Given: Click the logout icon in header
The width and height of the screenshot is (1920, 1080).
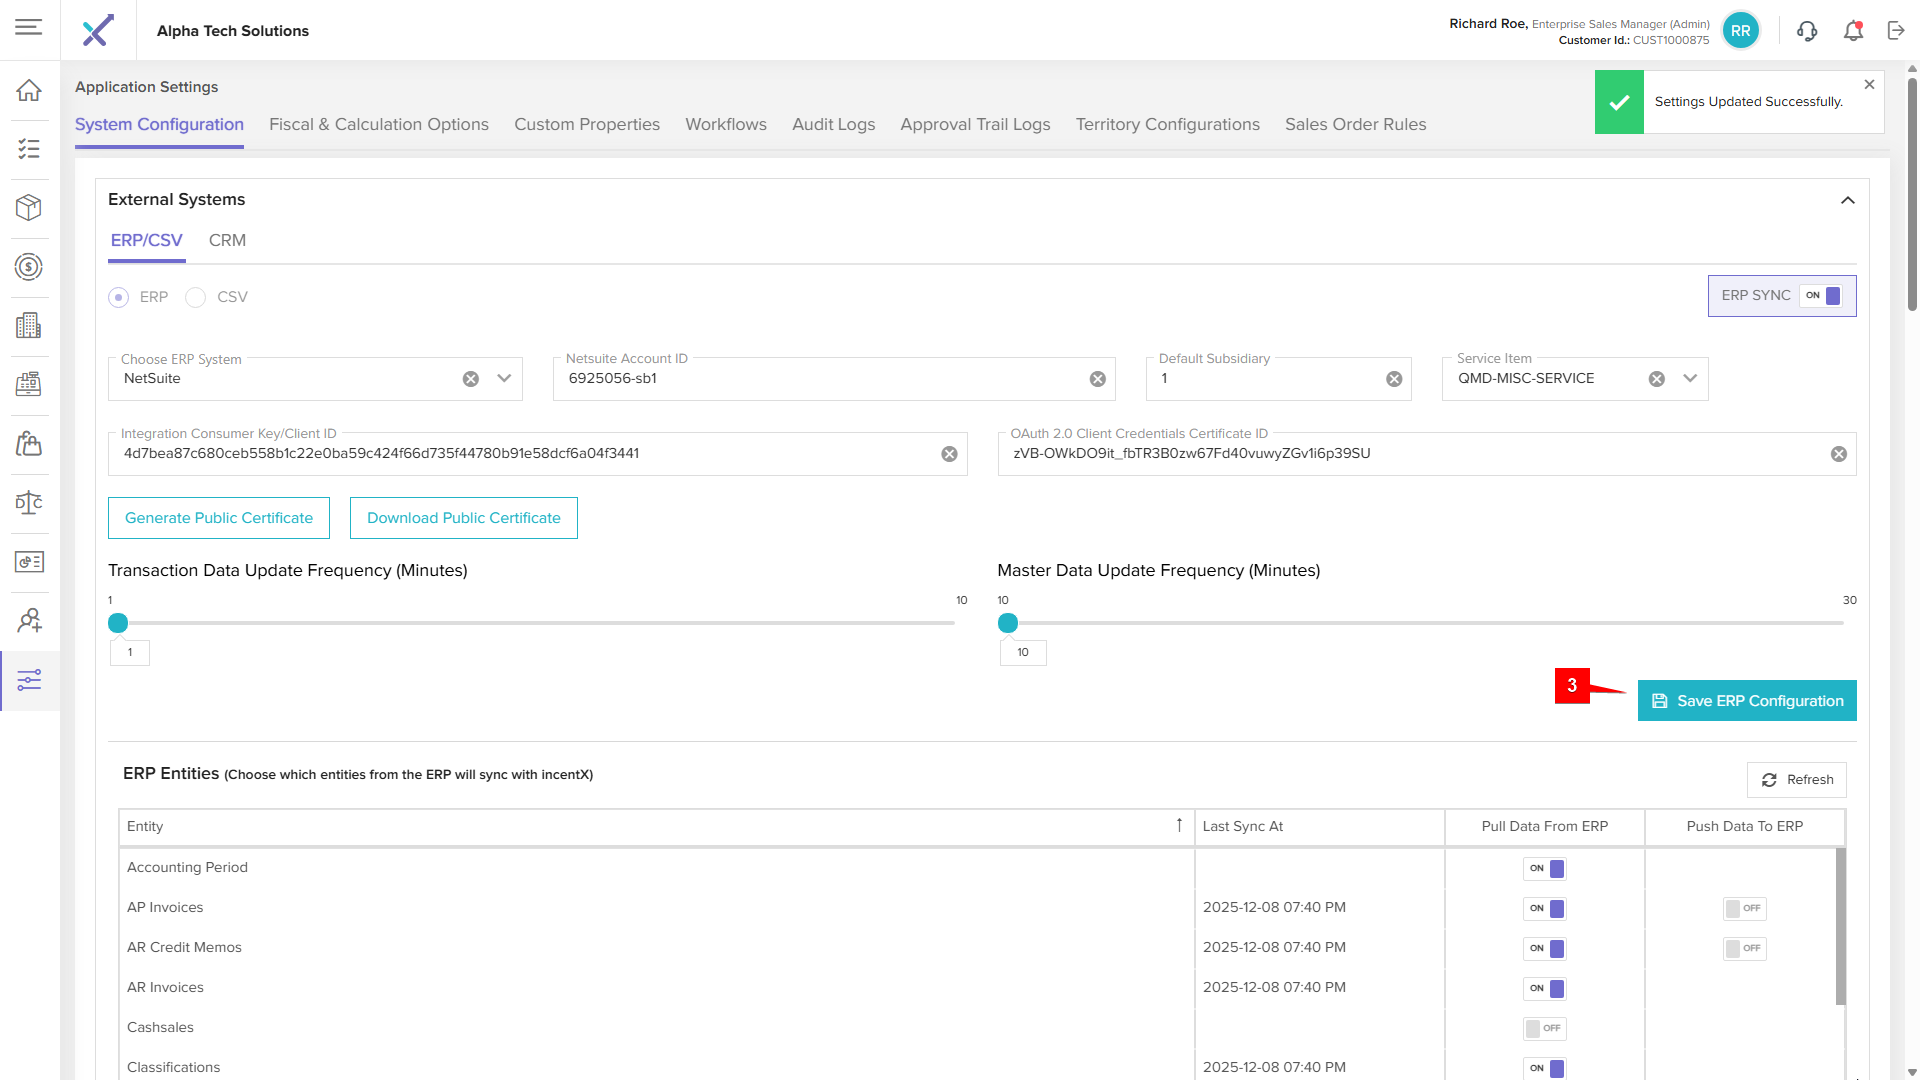Looking at the screenshot, I should [x=1896, y=31].
